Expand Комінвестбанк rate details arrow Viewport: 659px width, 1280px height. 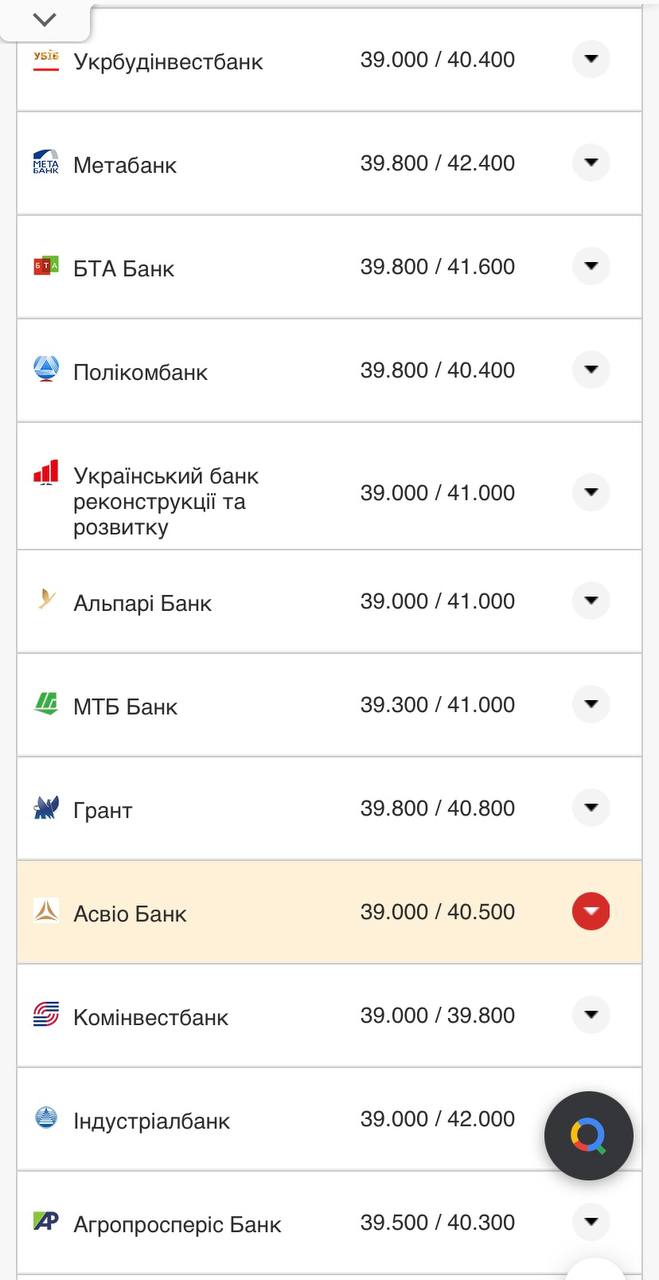[x=591, y=1015]
